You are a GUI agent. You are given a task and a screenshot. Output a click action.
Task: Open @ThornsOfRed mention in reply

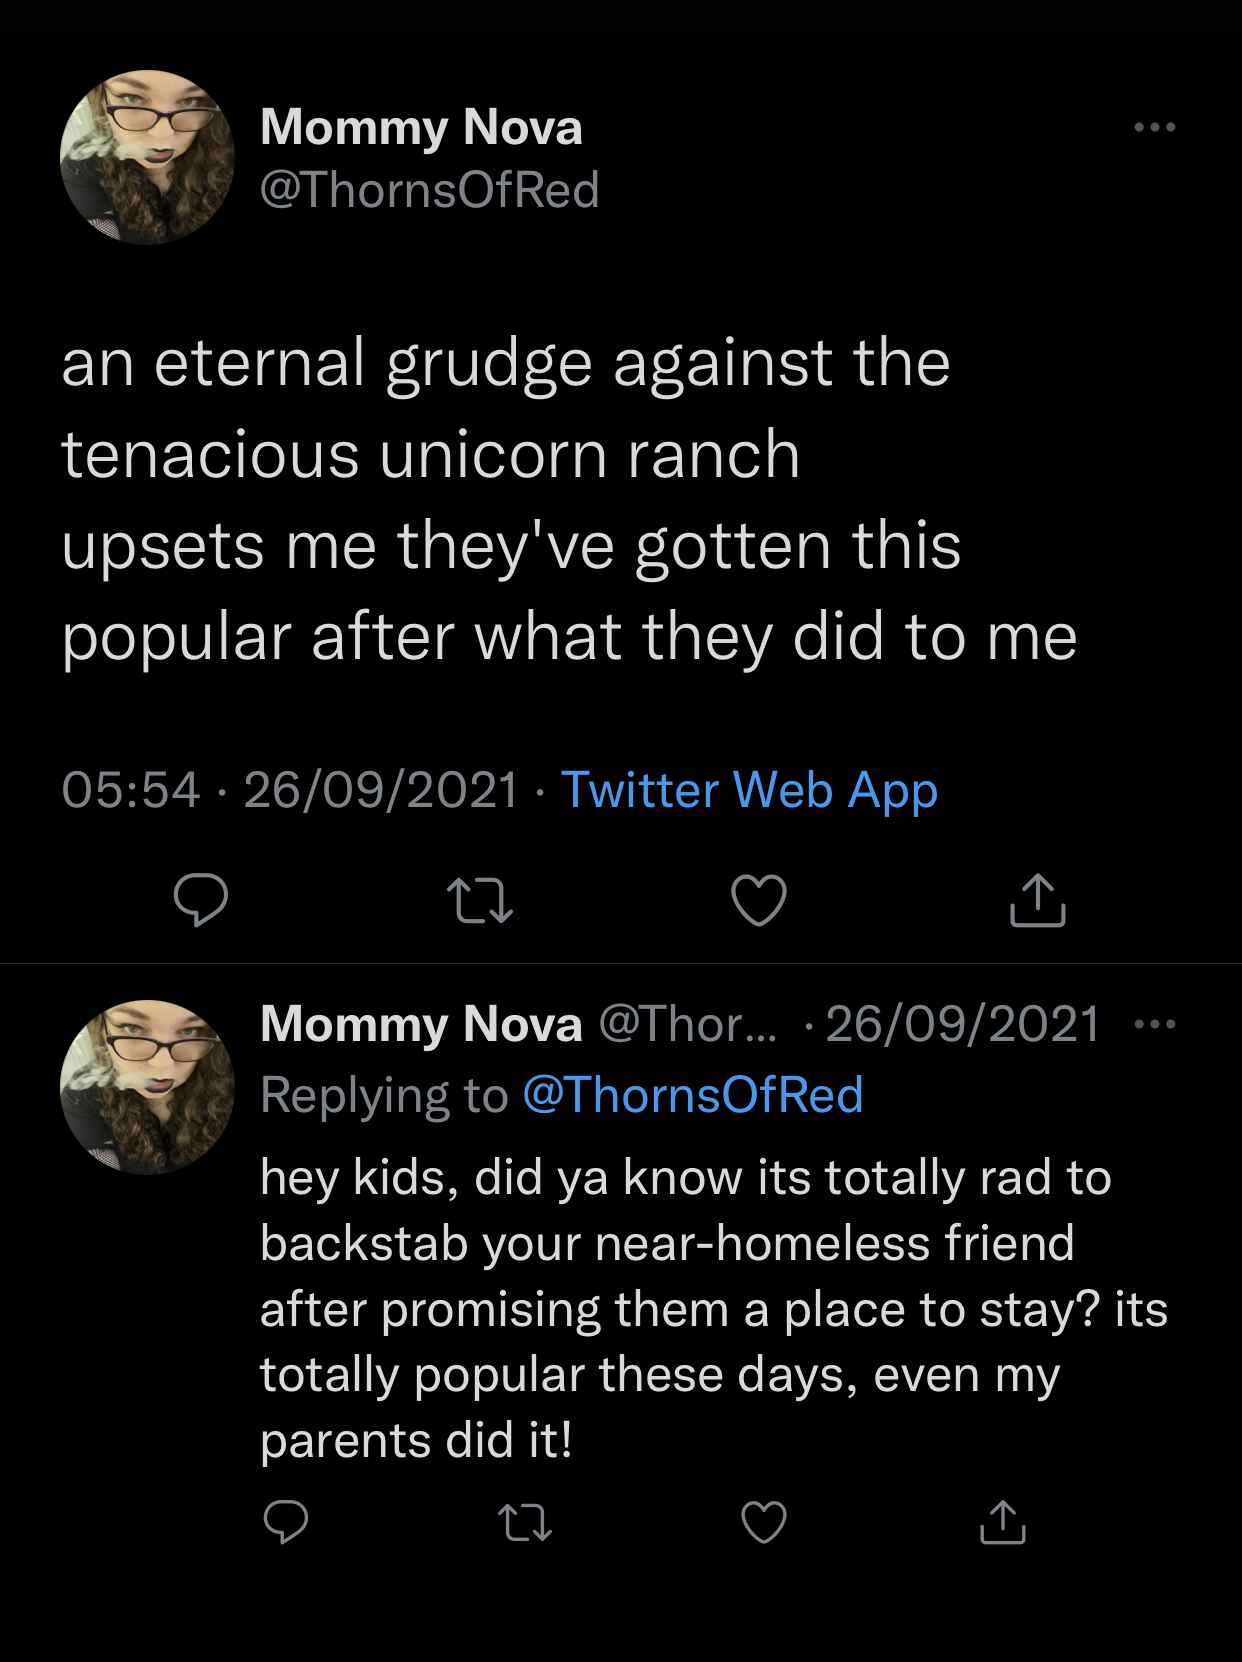click(x=693, y=1095)
